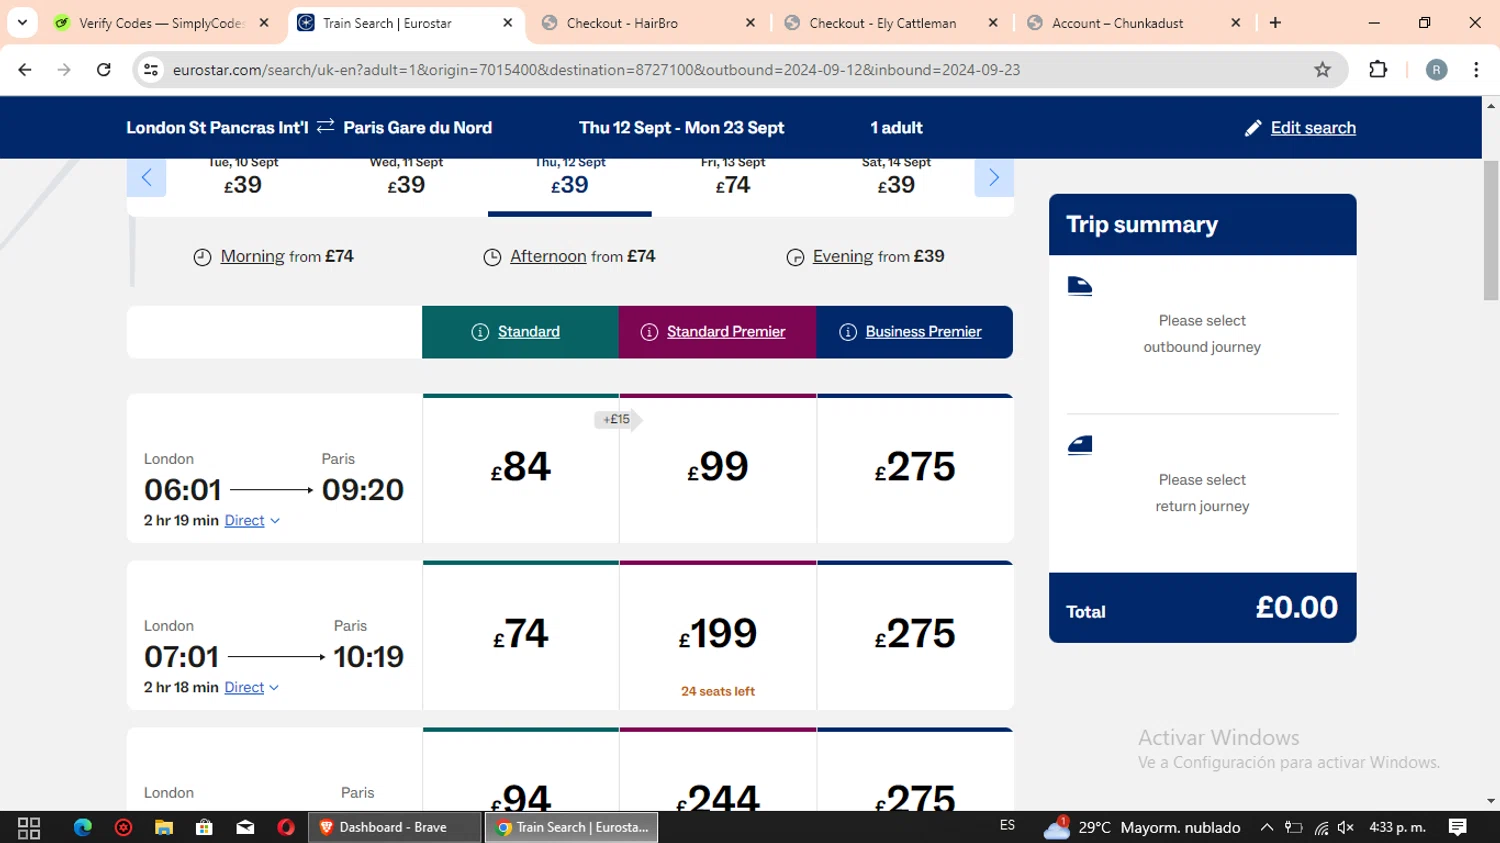Bookmark this page with the star icon
Screen dimensions: 1500x843
click(1322, 69)
